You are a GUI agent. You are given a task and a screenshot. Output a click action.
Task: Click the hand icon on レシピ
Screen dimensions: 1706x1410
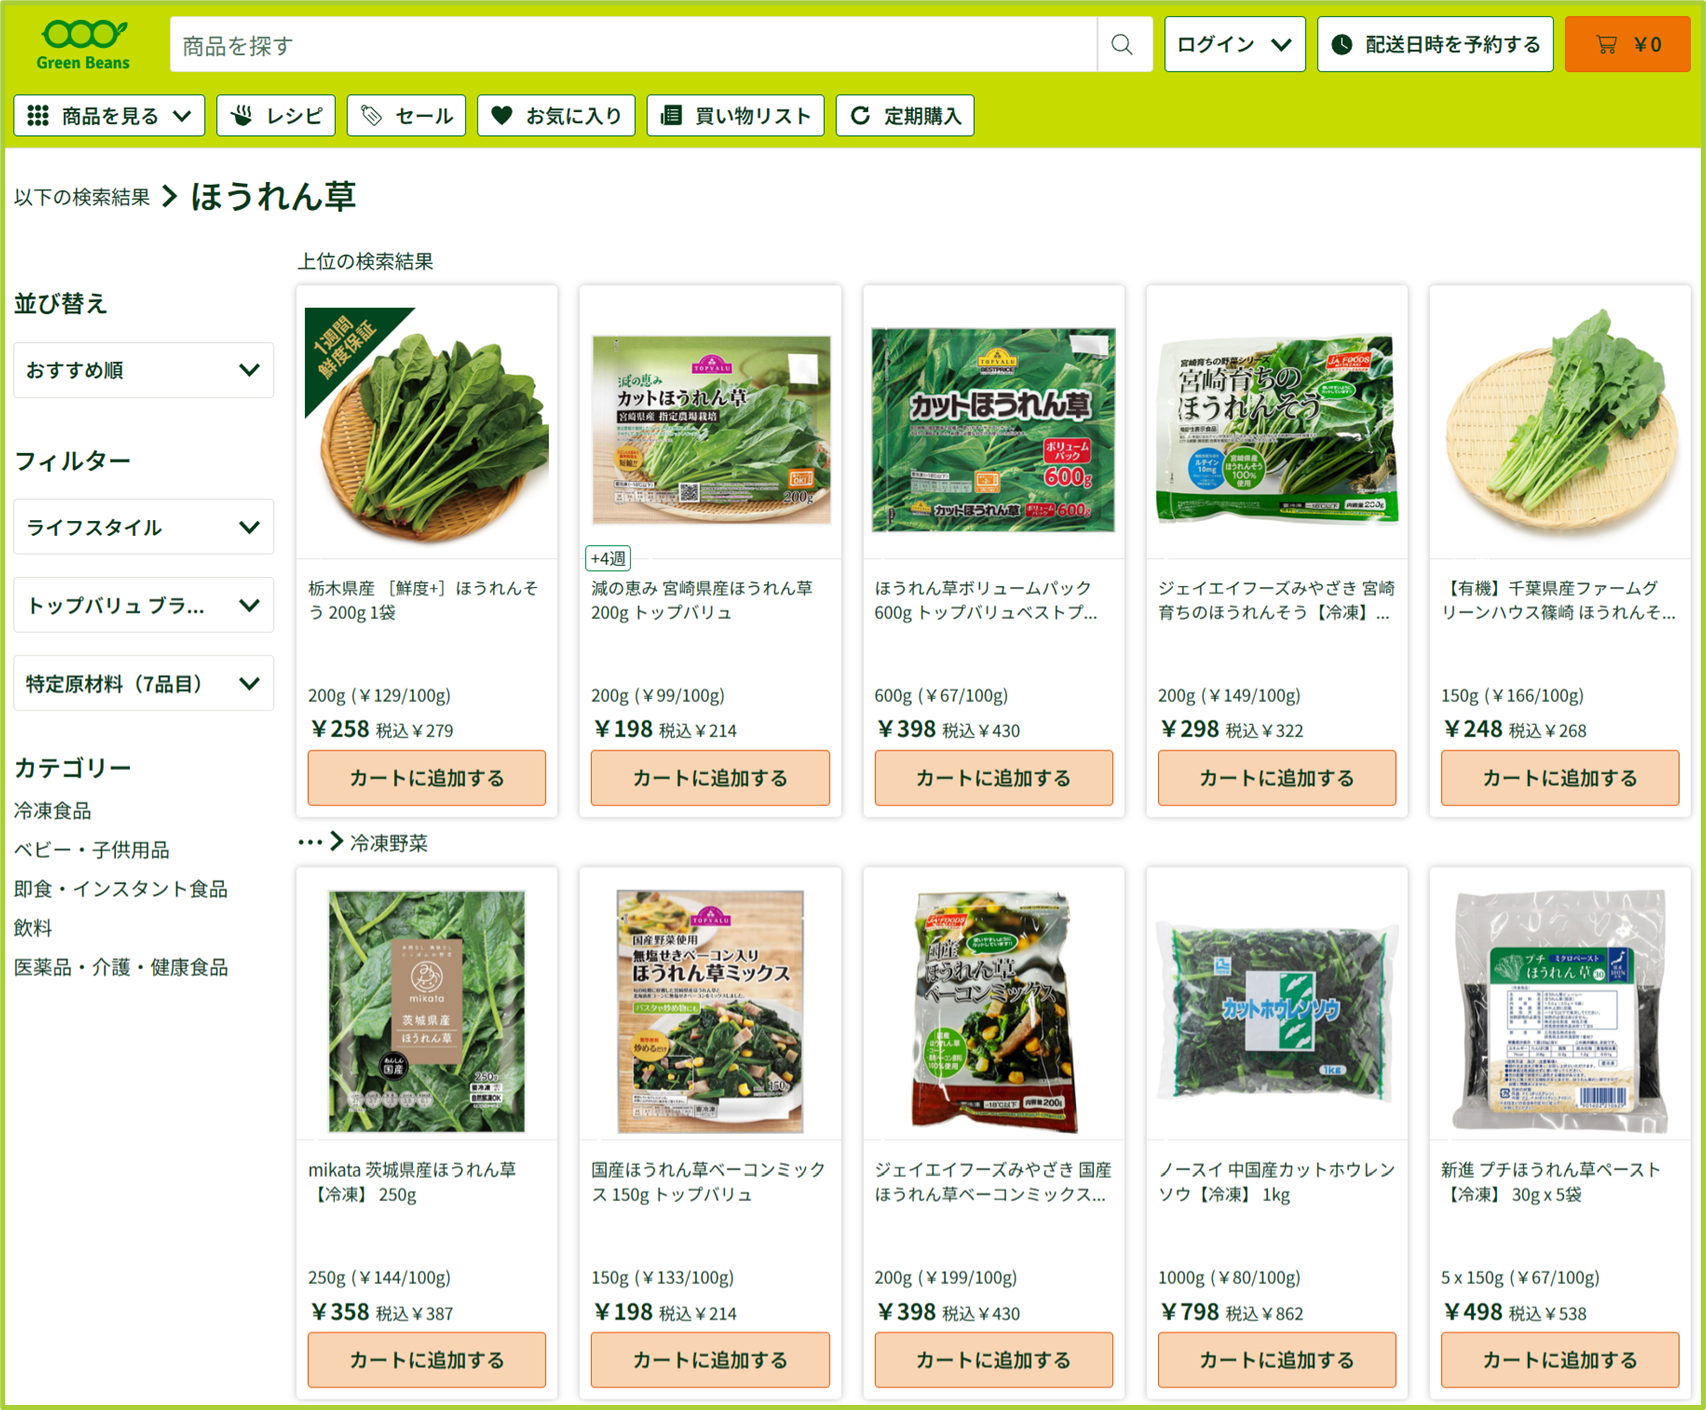coord(242,116)
